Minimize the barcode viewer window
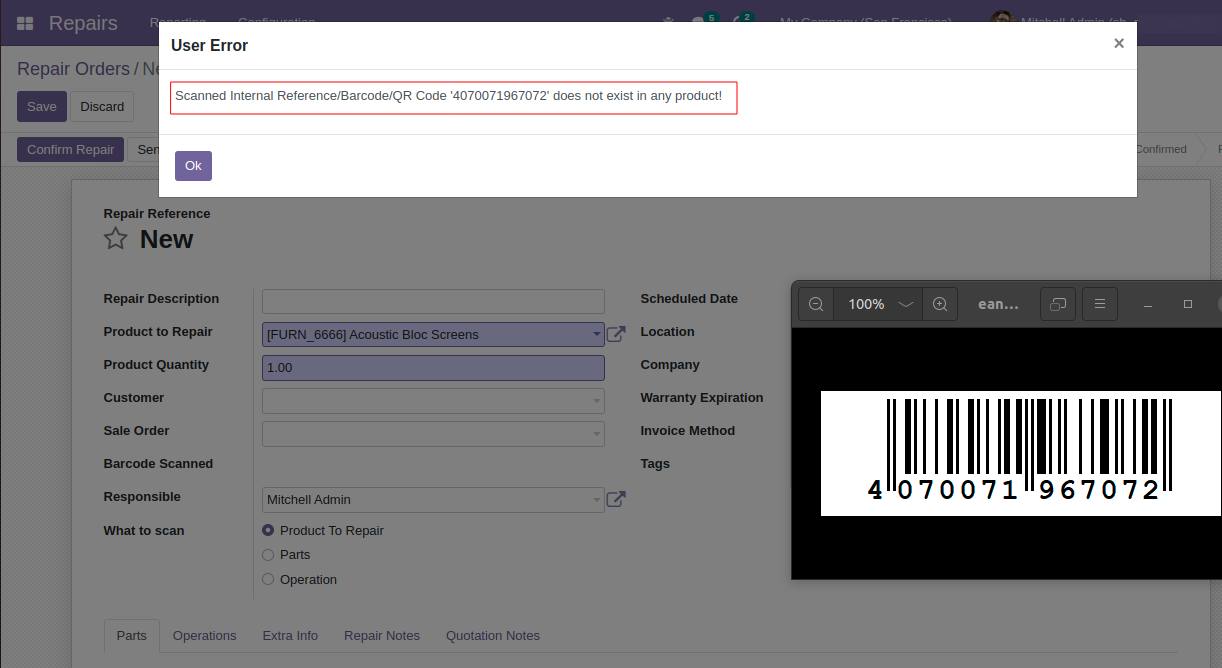Screen dimensions: 1222x668 1148,304
